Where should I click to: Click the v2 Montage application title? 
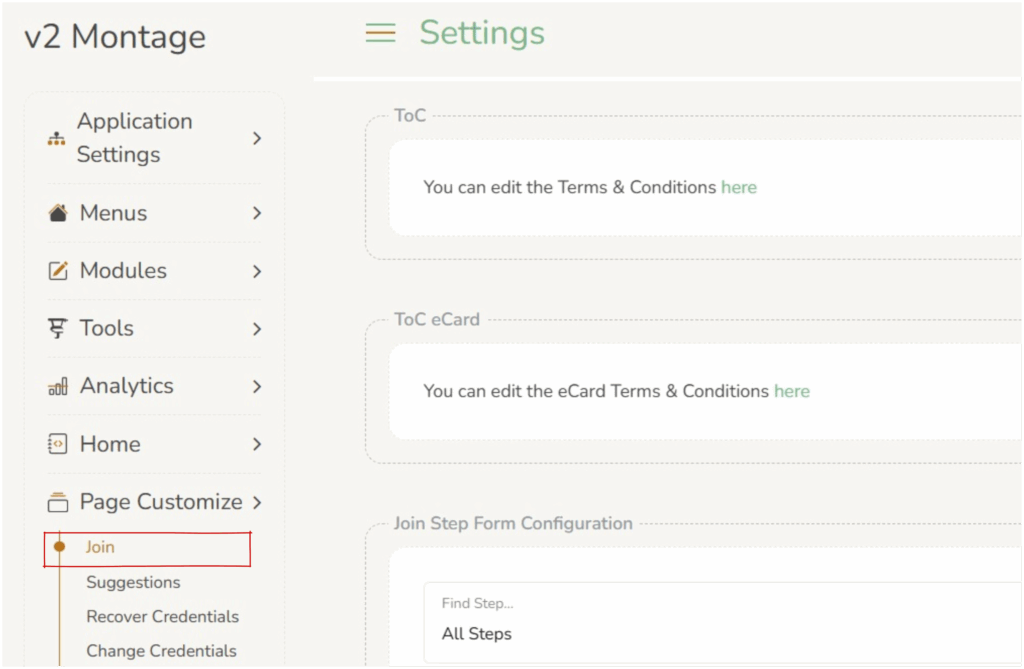[x=115, y=37]
